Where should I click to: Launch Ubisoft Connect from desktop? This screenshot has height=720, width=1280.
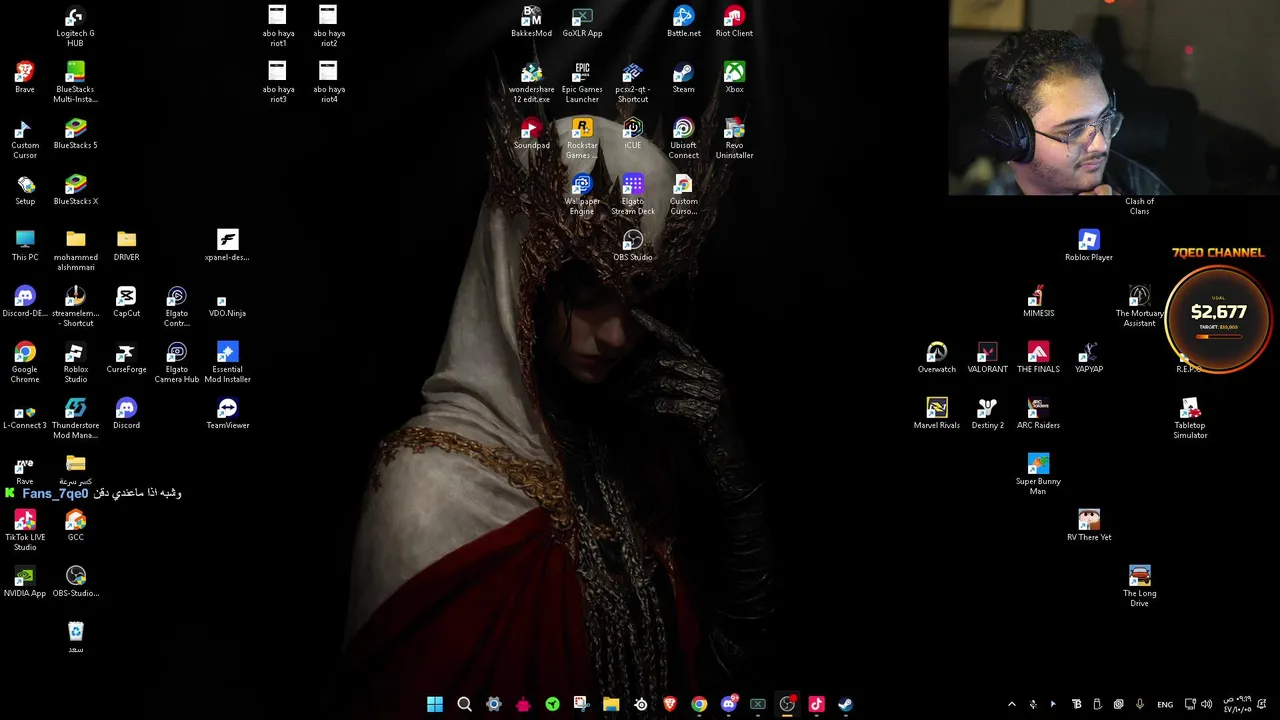tap(683, 139)
